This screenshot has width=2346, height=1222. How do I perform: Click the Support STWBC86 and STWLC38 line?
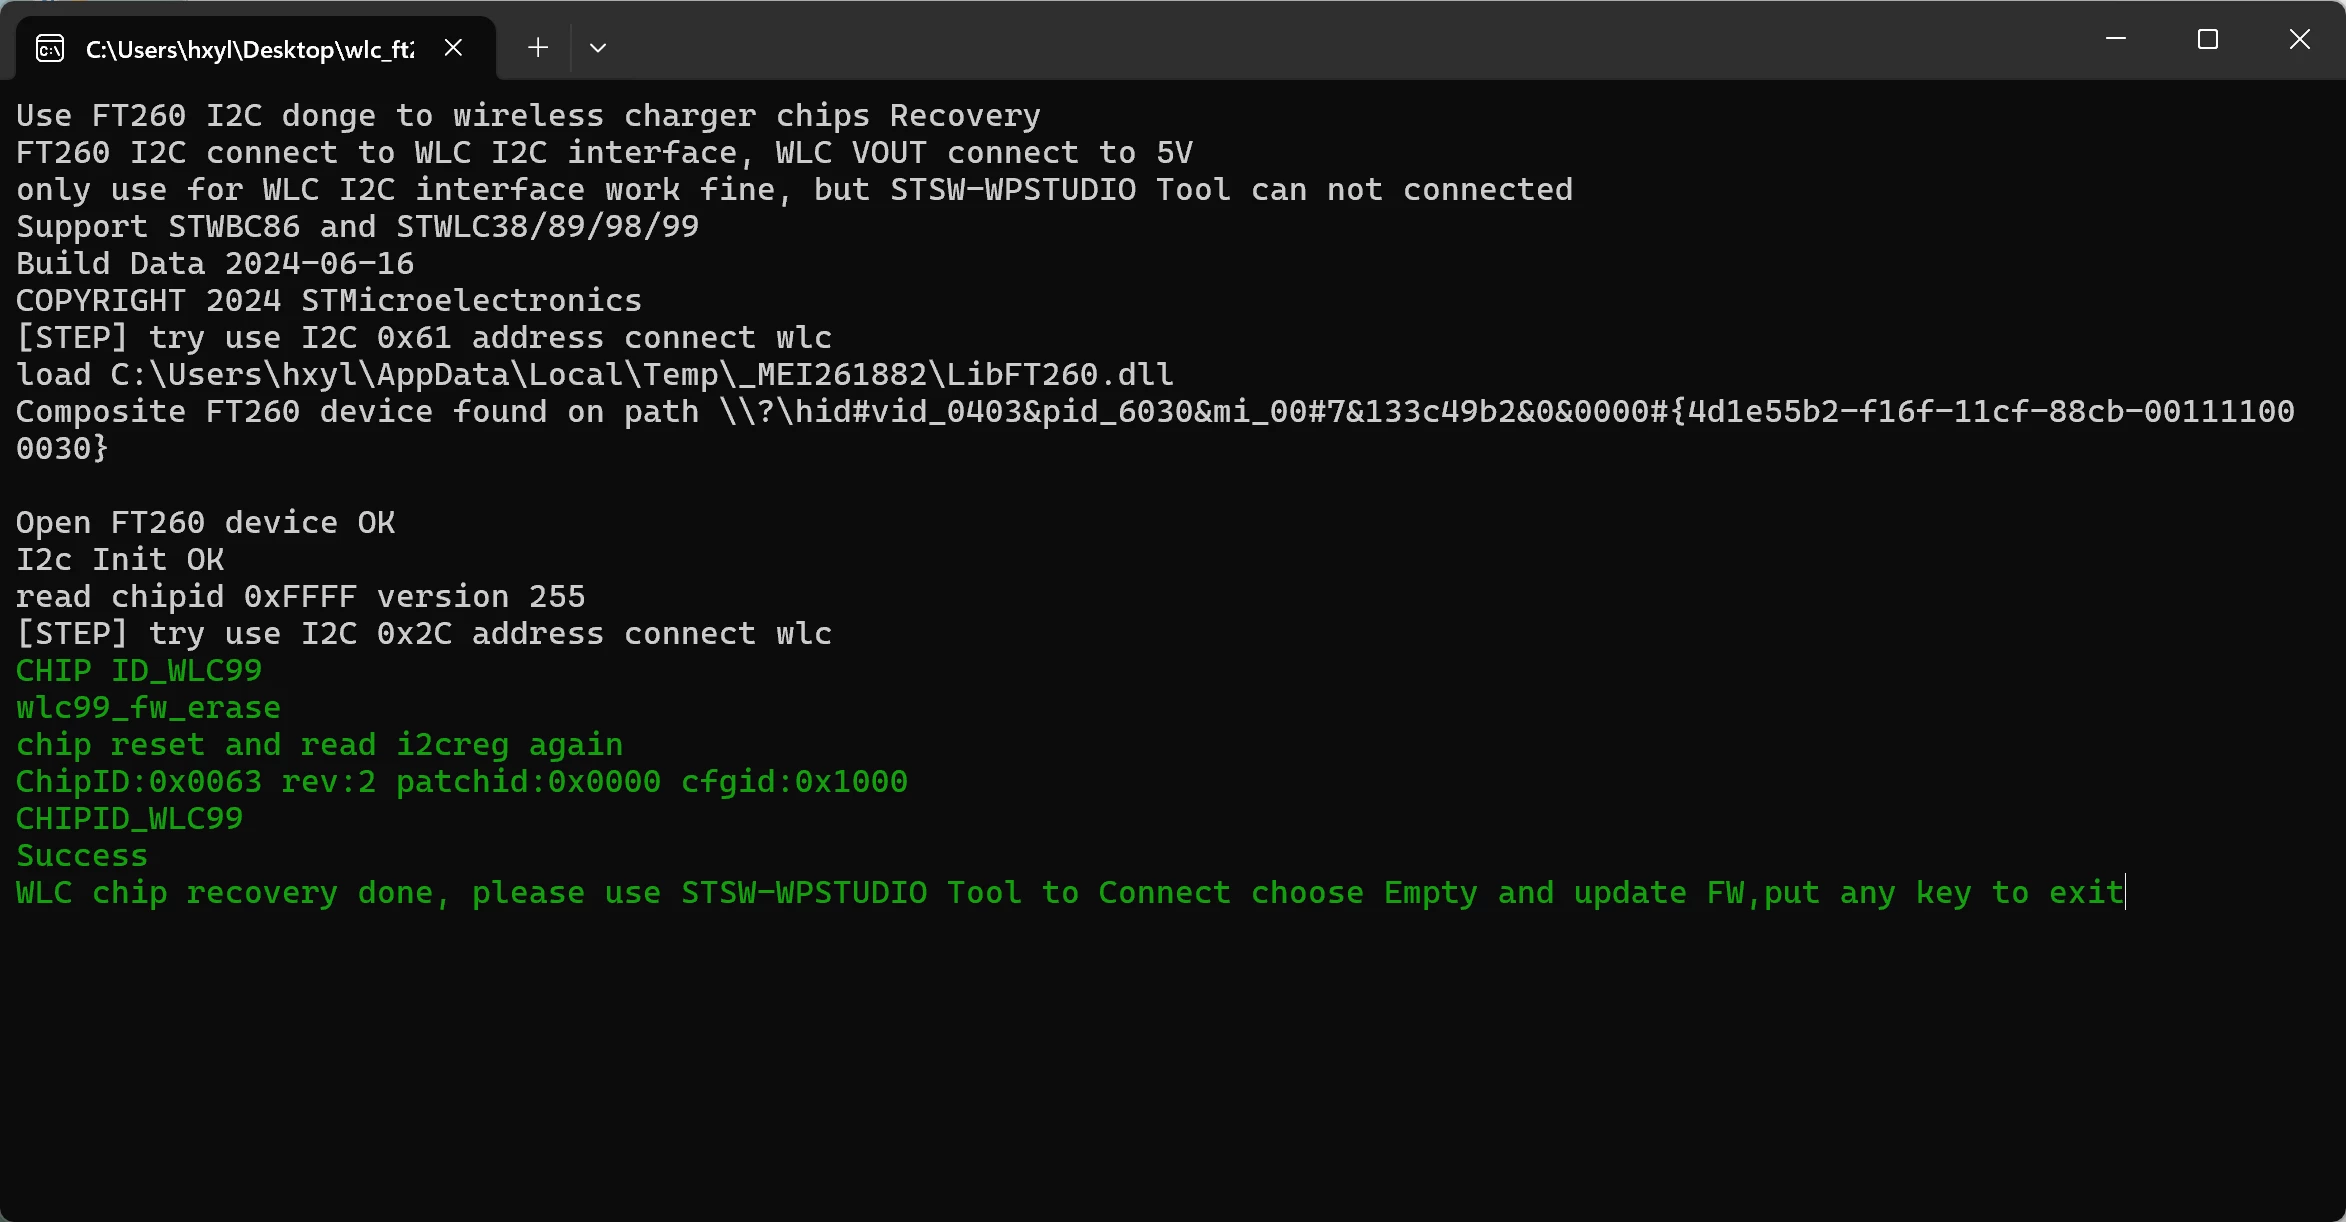click(x=357, y=227)
